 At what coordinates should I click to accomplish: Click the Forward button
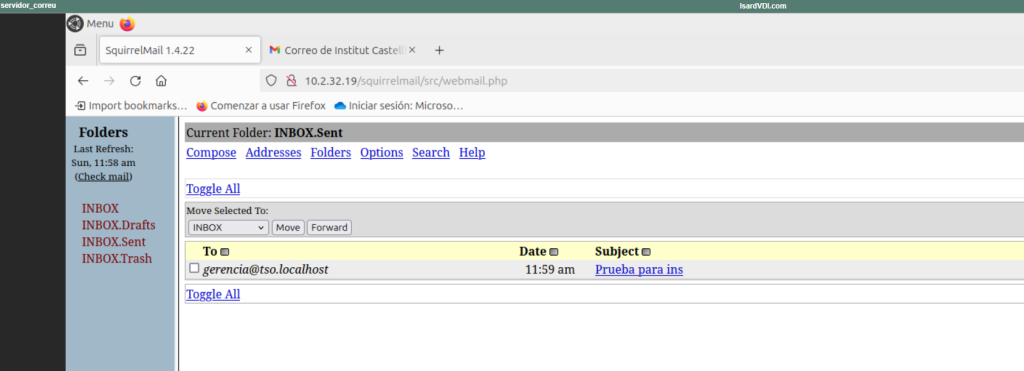(x=329, y=227)
